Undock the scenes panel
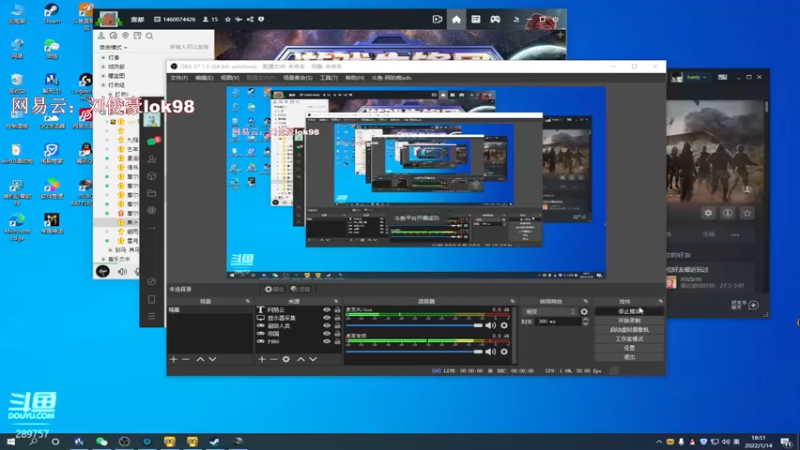The width and height of the screenshot is (800, 450). click(247, 301)
